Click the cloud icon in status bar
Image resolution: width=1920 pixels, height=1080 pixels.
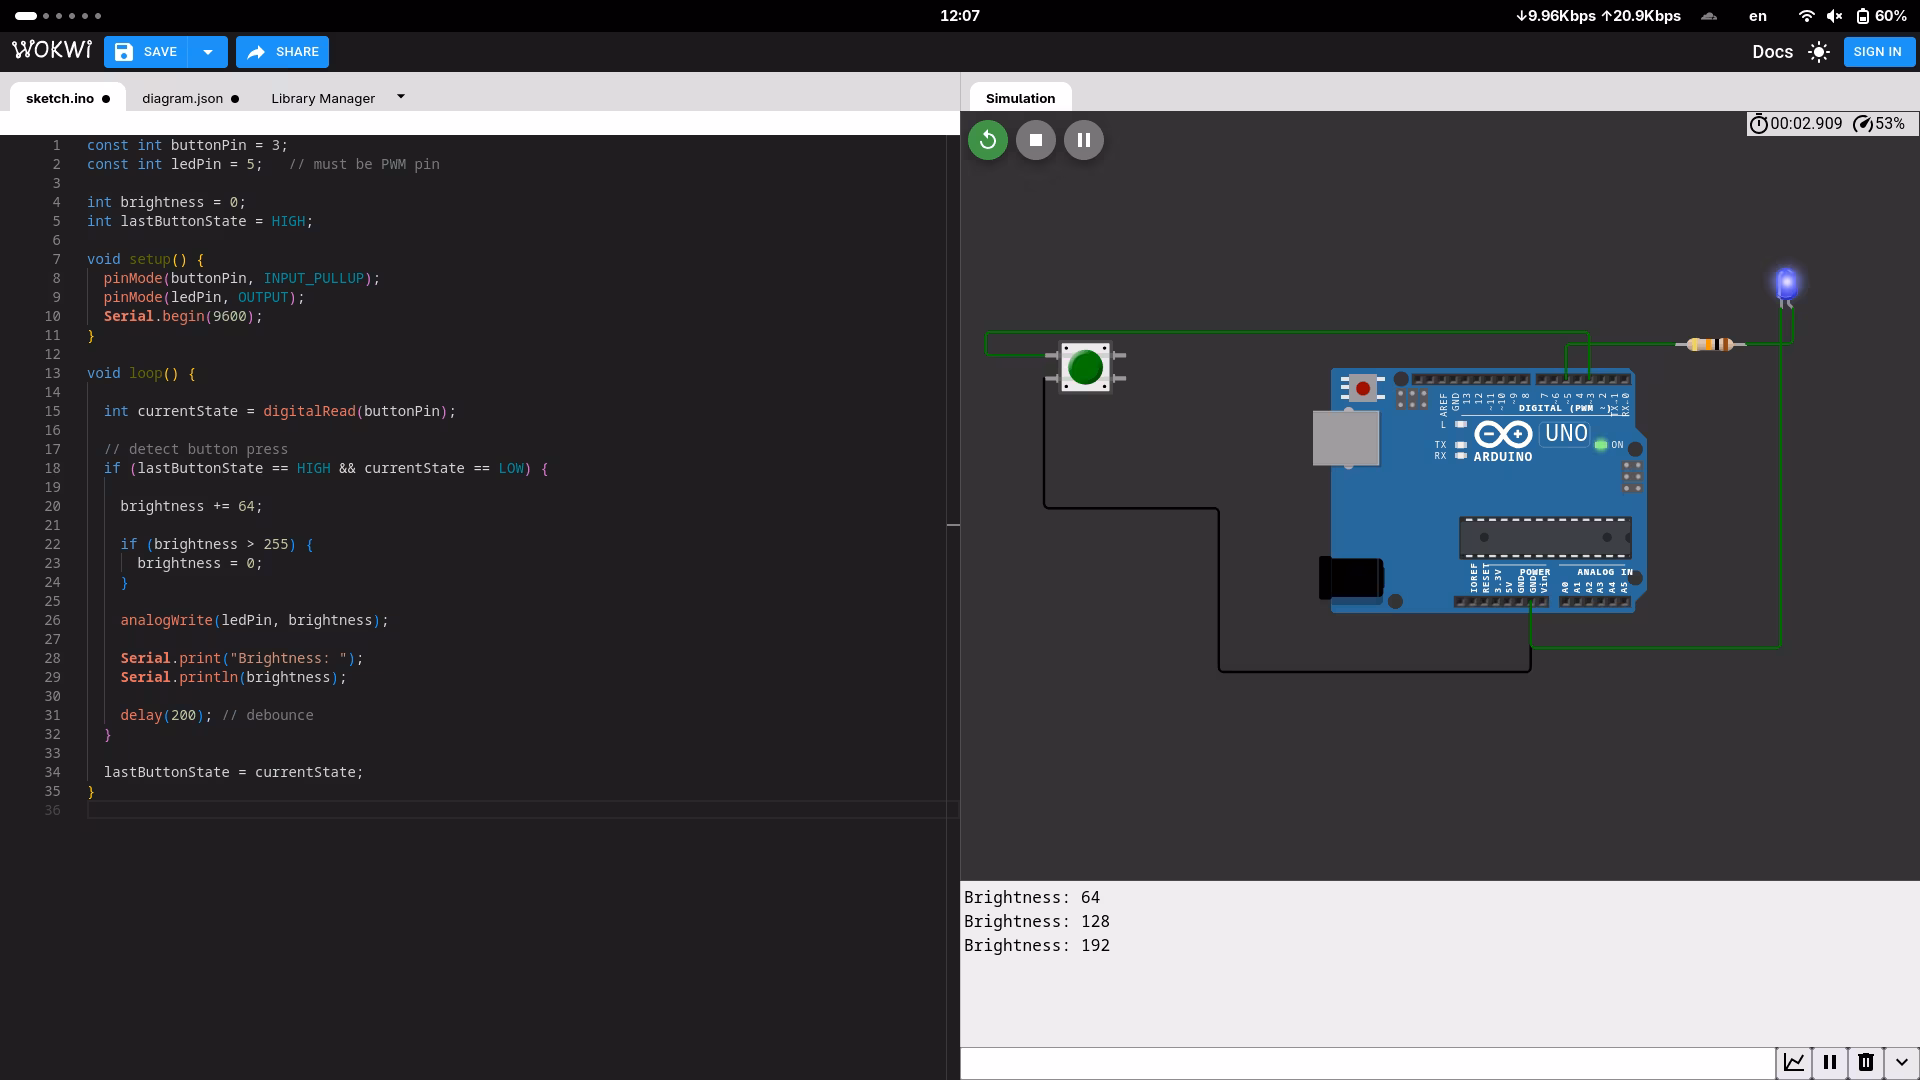point(1709,16)
